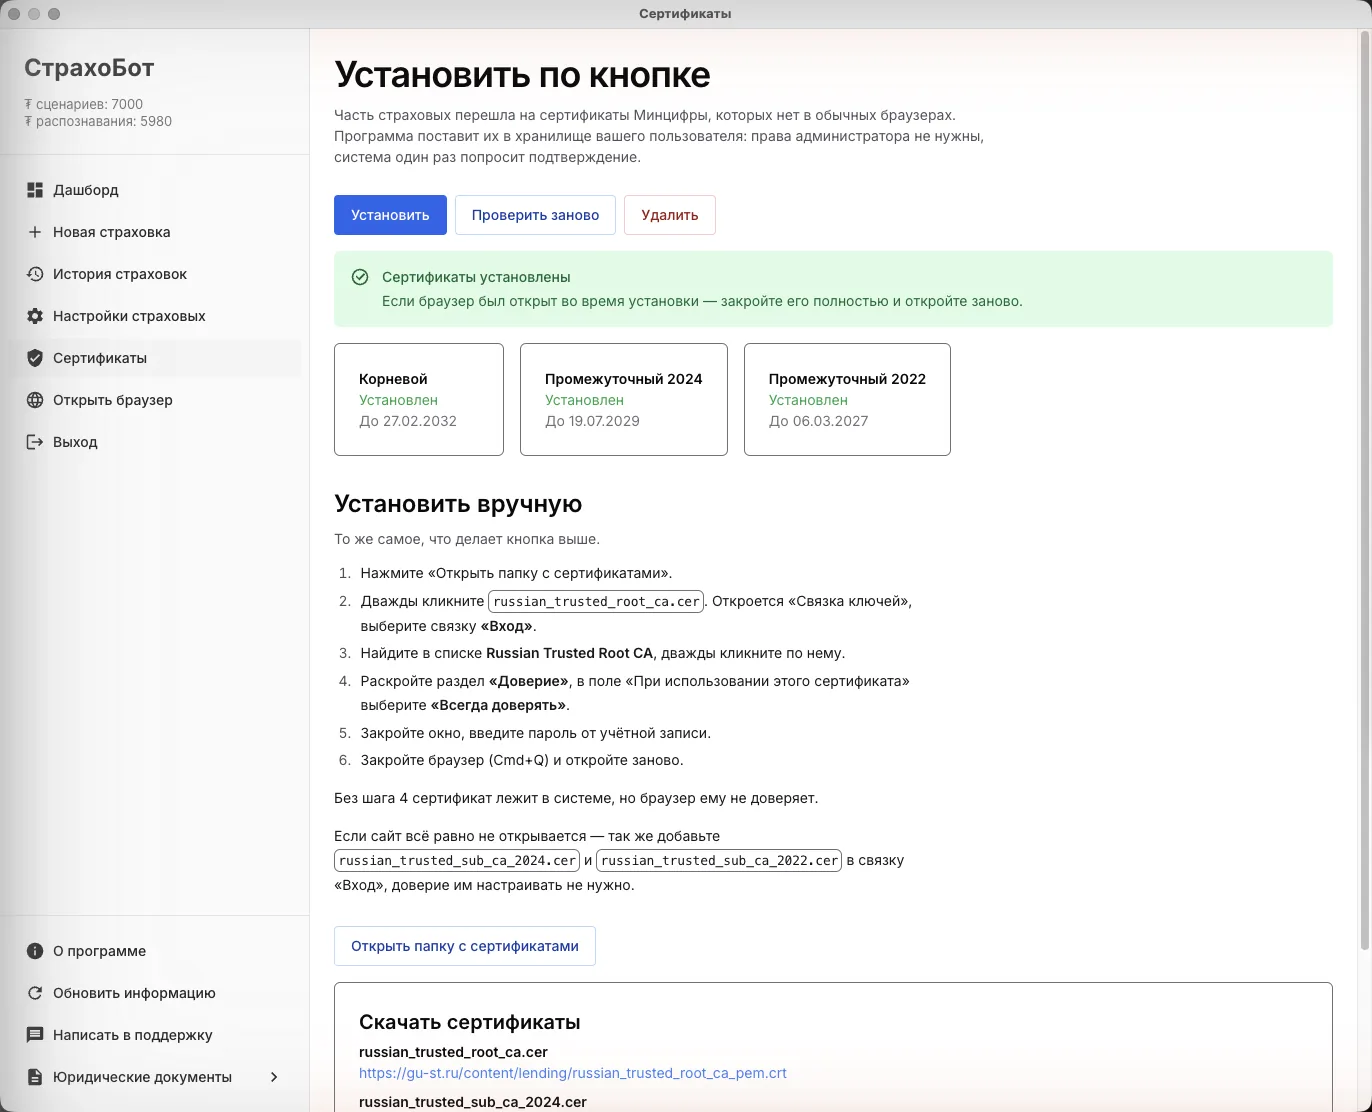The width and height of the screenshot is (1372, 1112).
Task: Click the green checkmark success icon
Action: 360,277
